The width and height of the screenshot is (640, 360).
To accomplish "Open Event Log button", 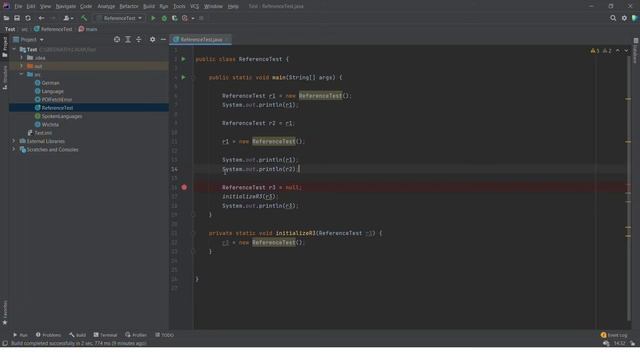I will tap(614, 335).
